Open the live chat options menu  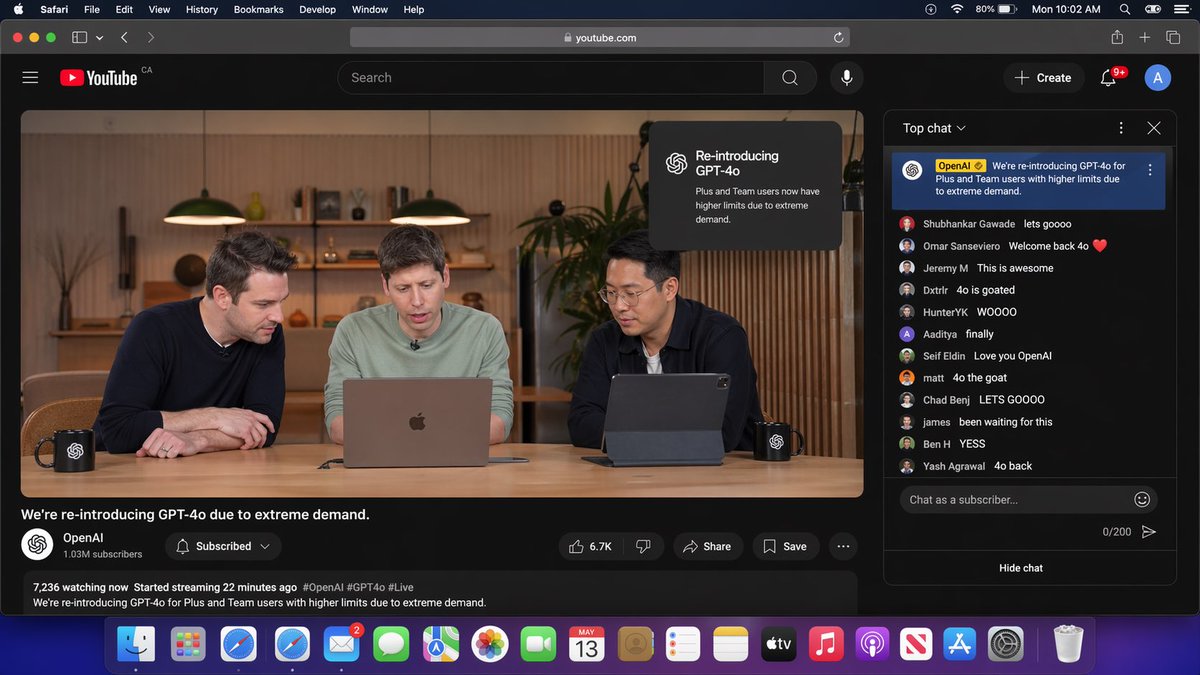point(1121,128)
